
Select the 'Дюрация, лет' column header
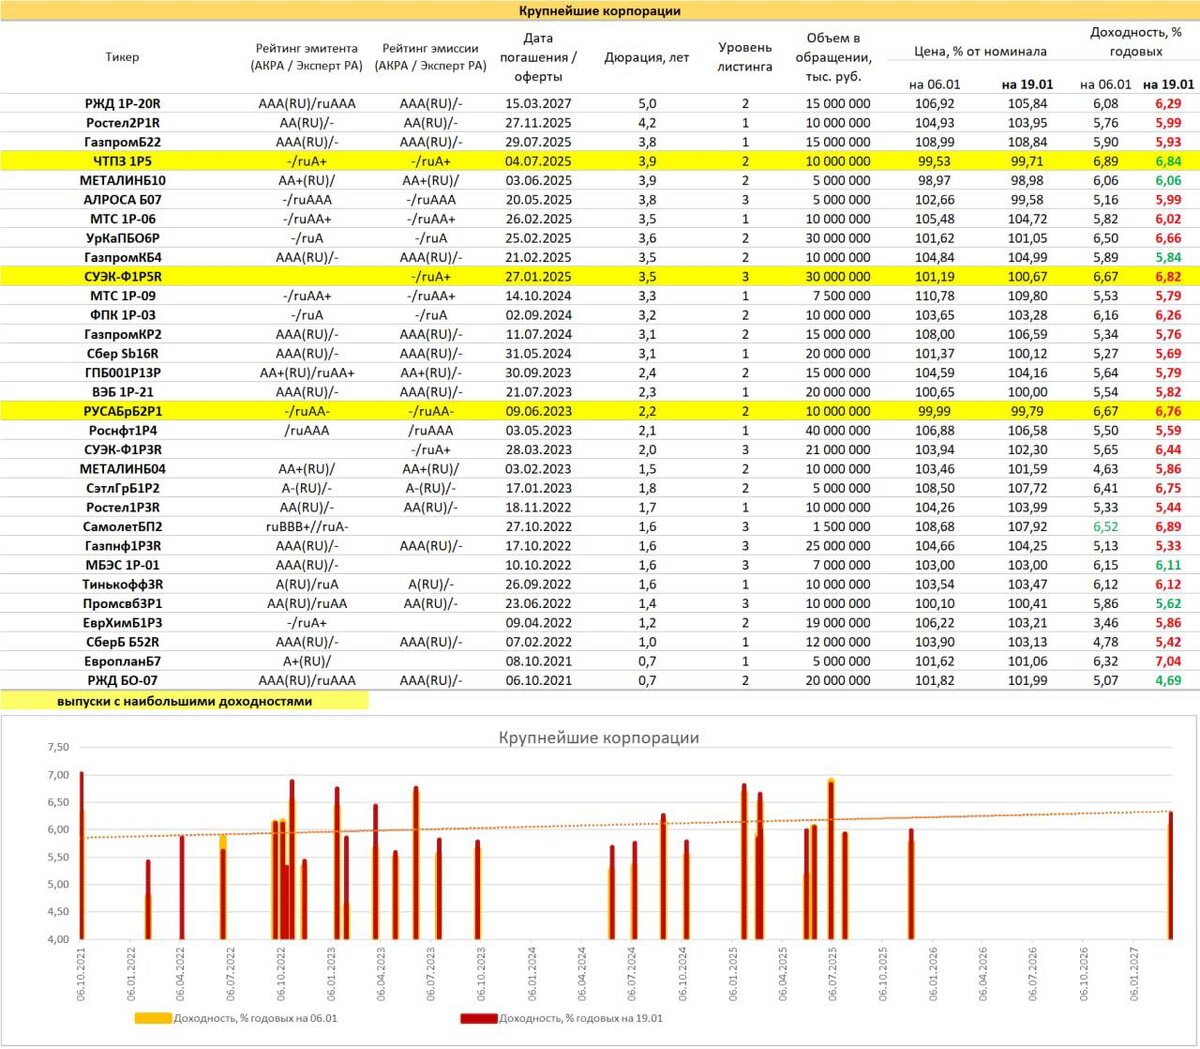[x=646, y=57]
